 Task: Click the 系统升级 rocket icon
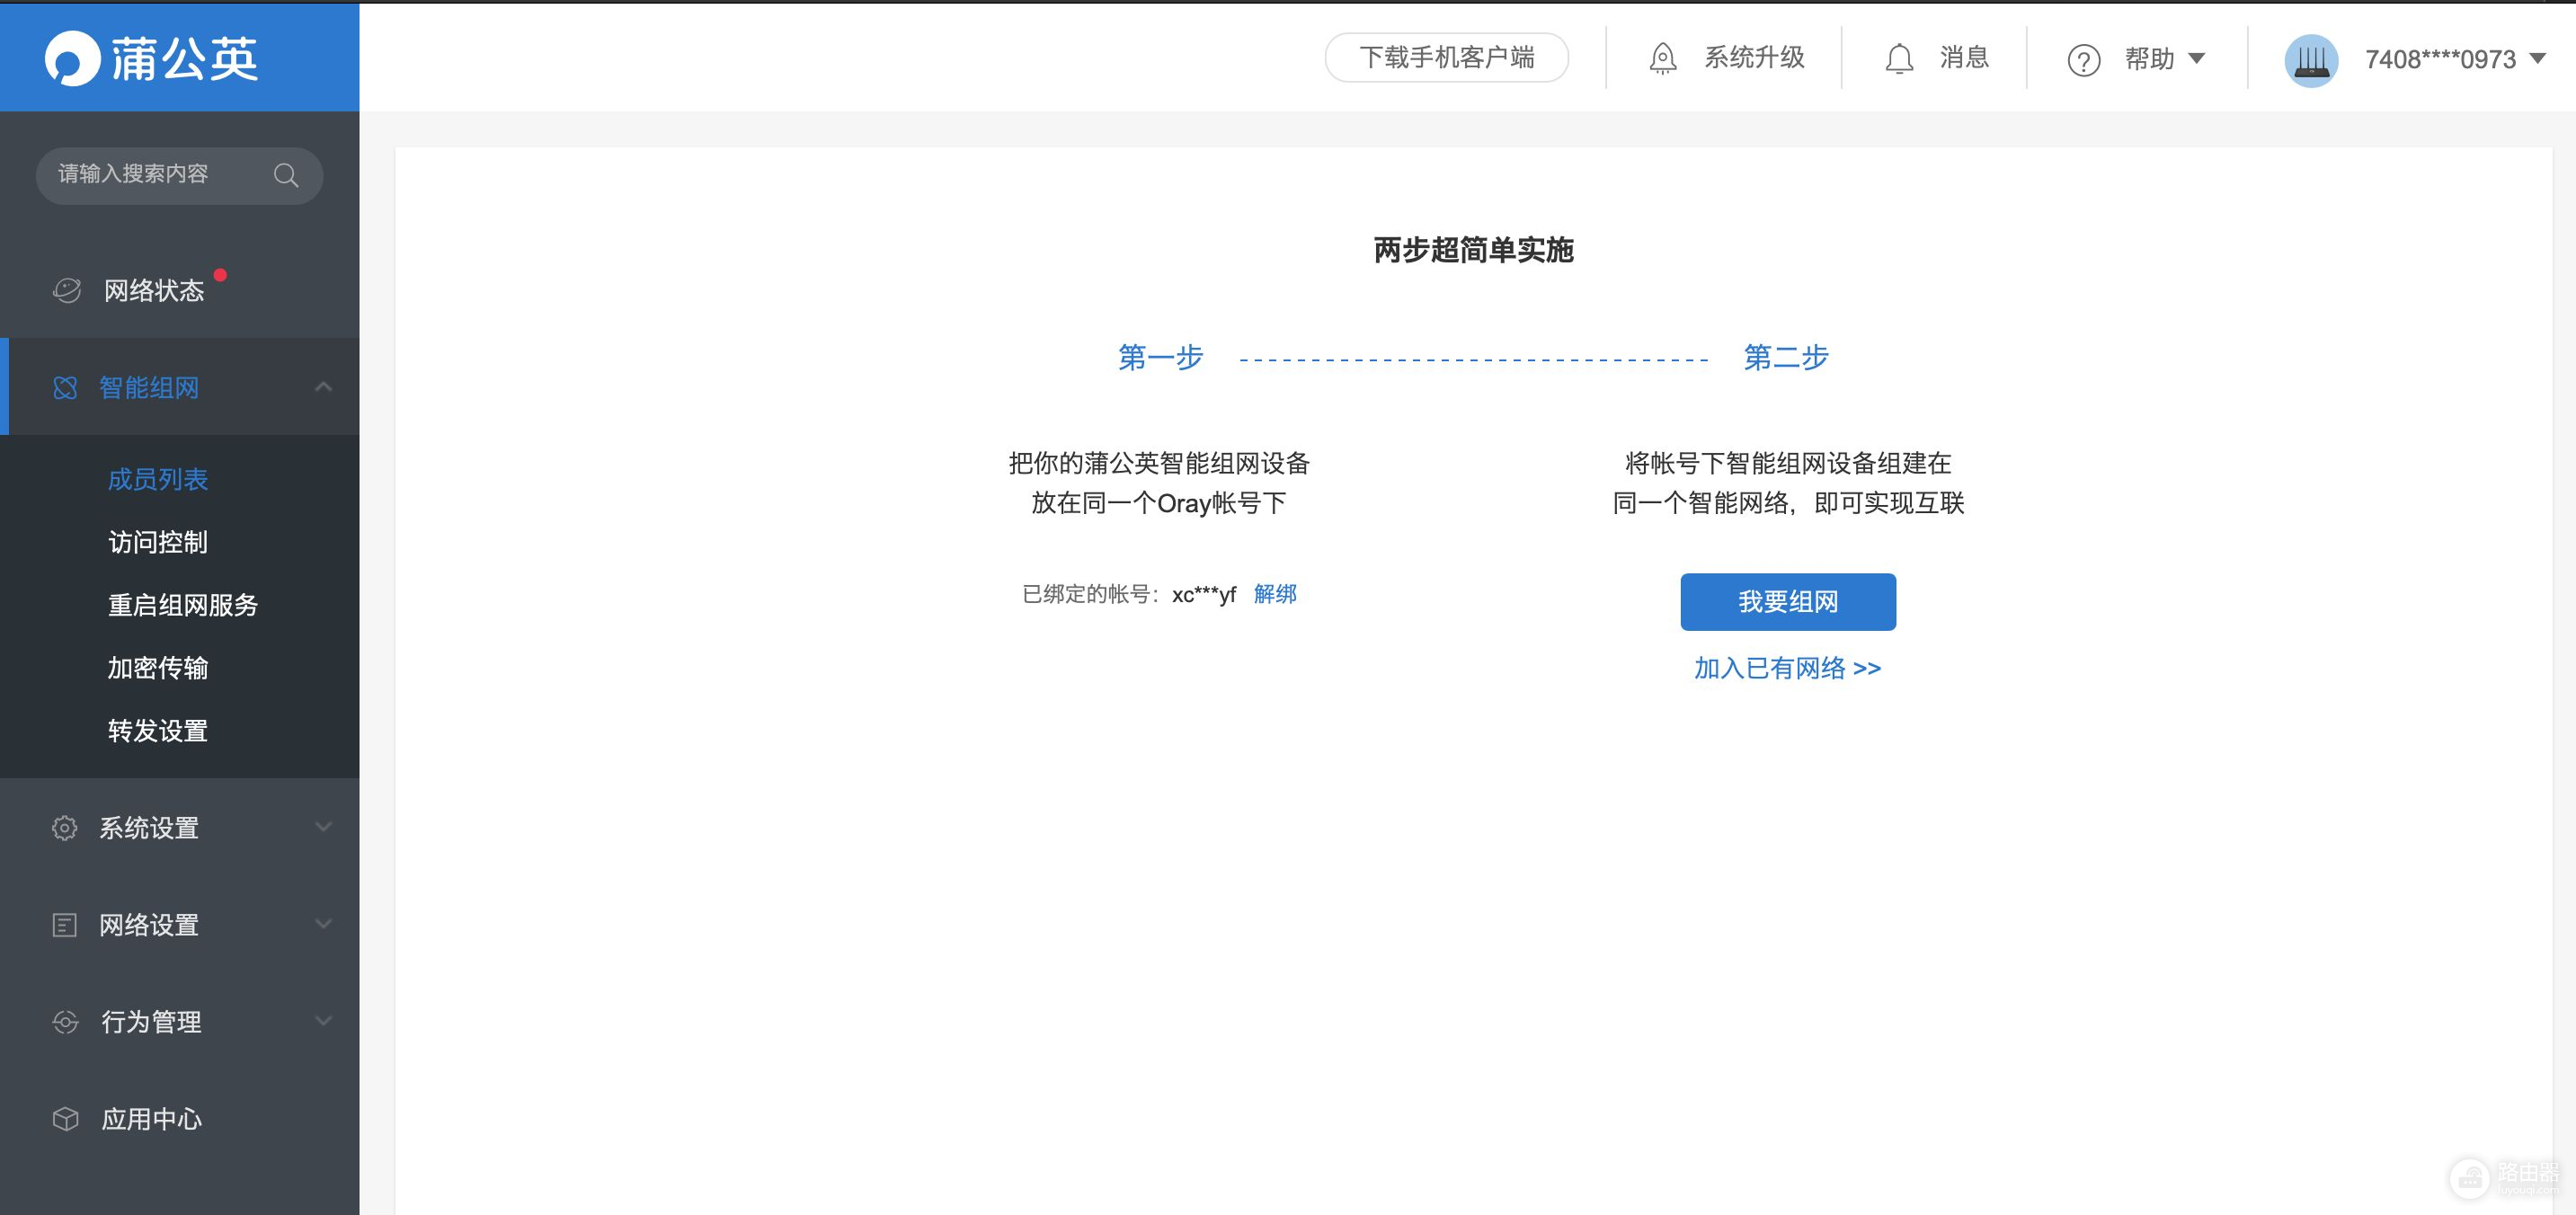(1662, 58)
